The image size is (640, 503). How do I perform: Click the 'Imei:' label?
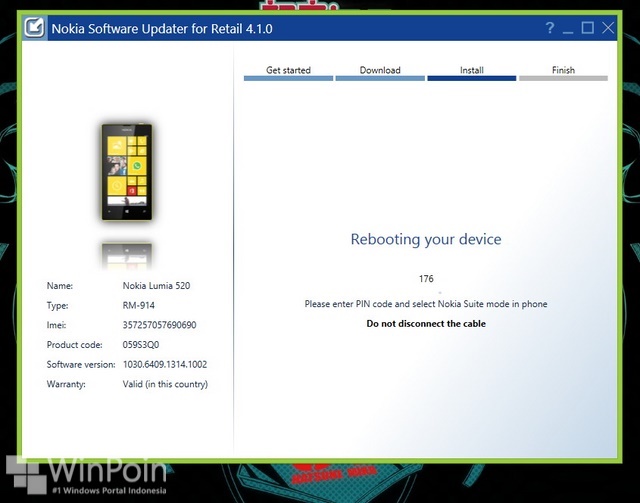(56, 325)
